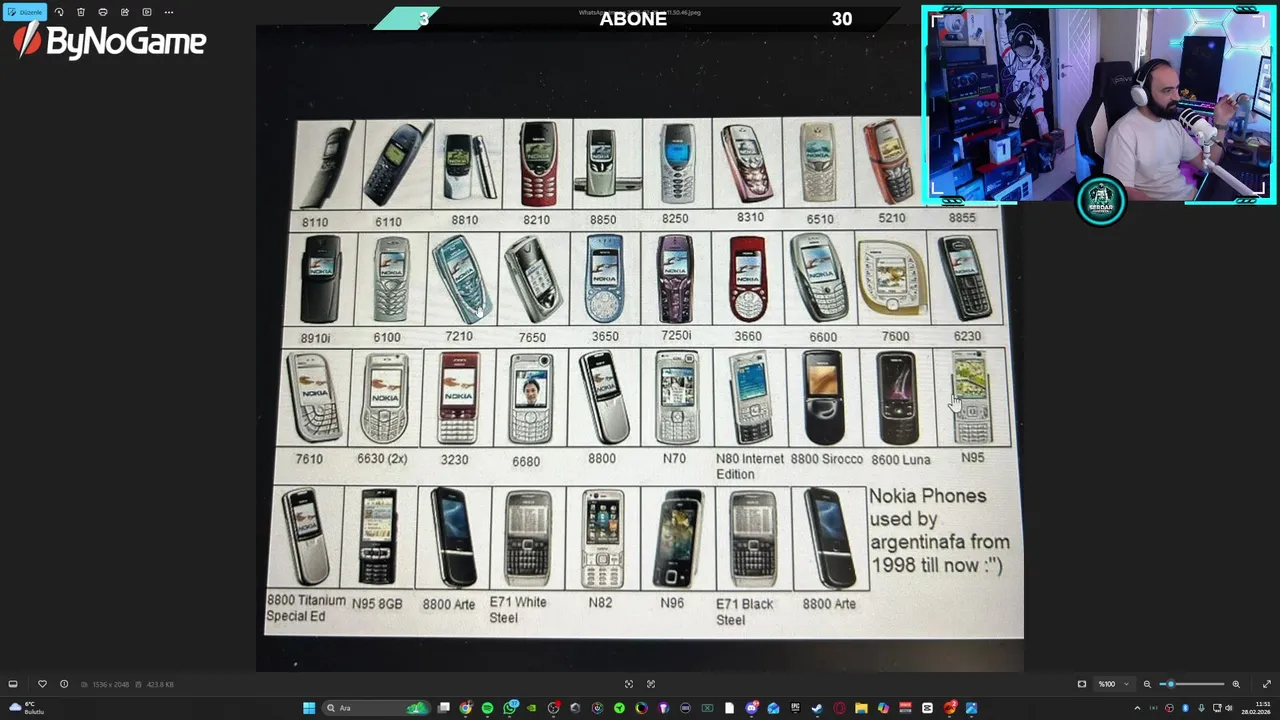Delete the photo using the trash icon
Viewport: 1280px width, 720px height.
point(81,12)
